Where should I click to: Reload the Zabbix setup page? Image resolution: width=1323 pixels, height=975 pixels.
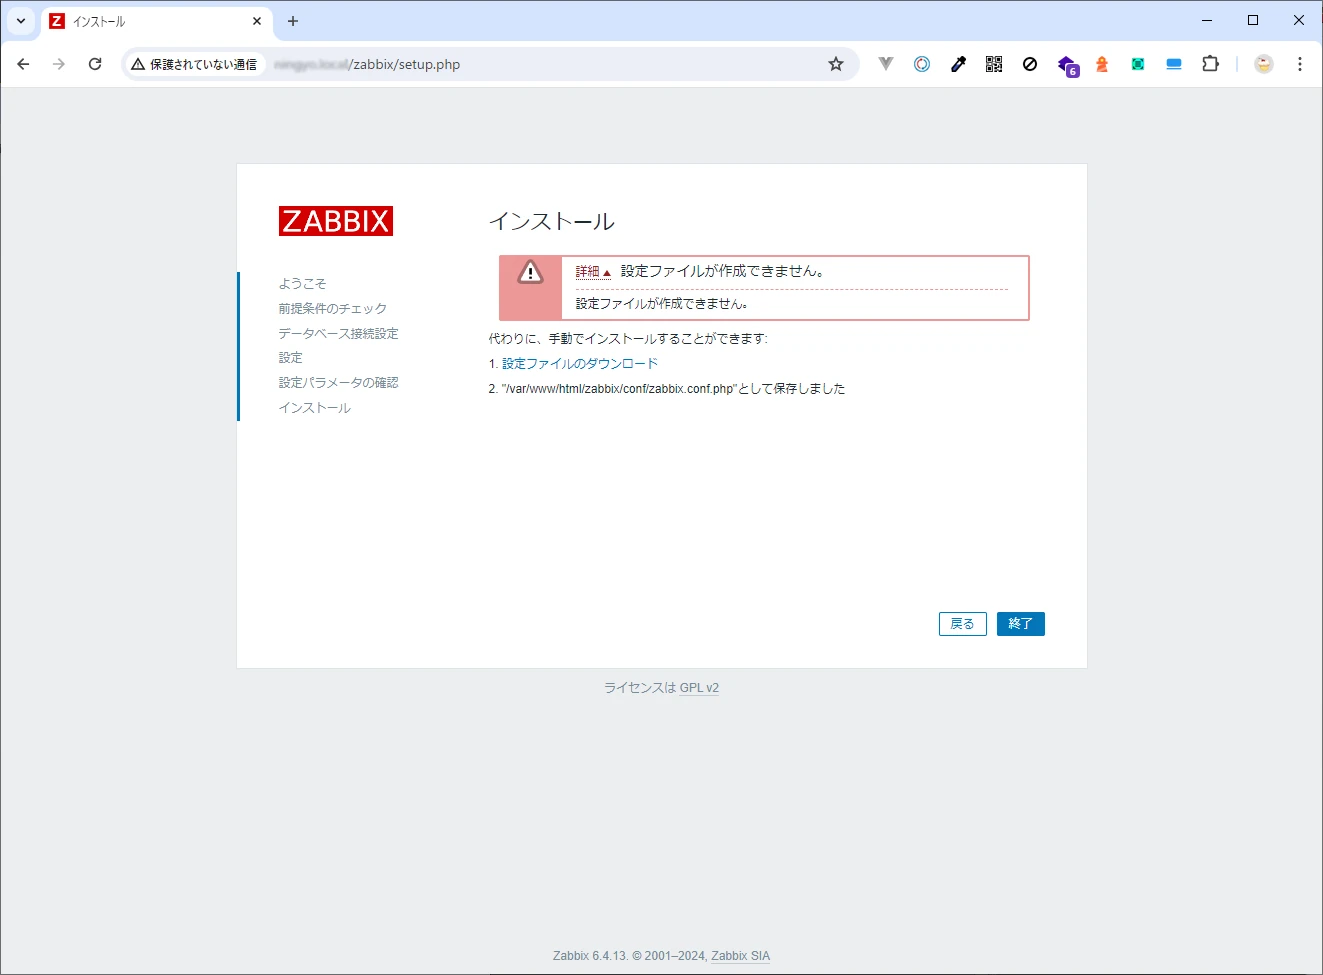click(95, 64)
